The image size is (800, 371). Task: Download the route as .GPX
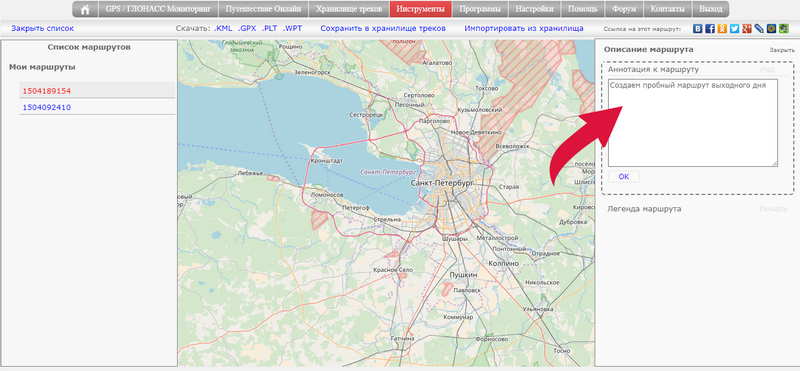click(x=247, y=29)
